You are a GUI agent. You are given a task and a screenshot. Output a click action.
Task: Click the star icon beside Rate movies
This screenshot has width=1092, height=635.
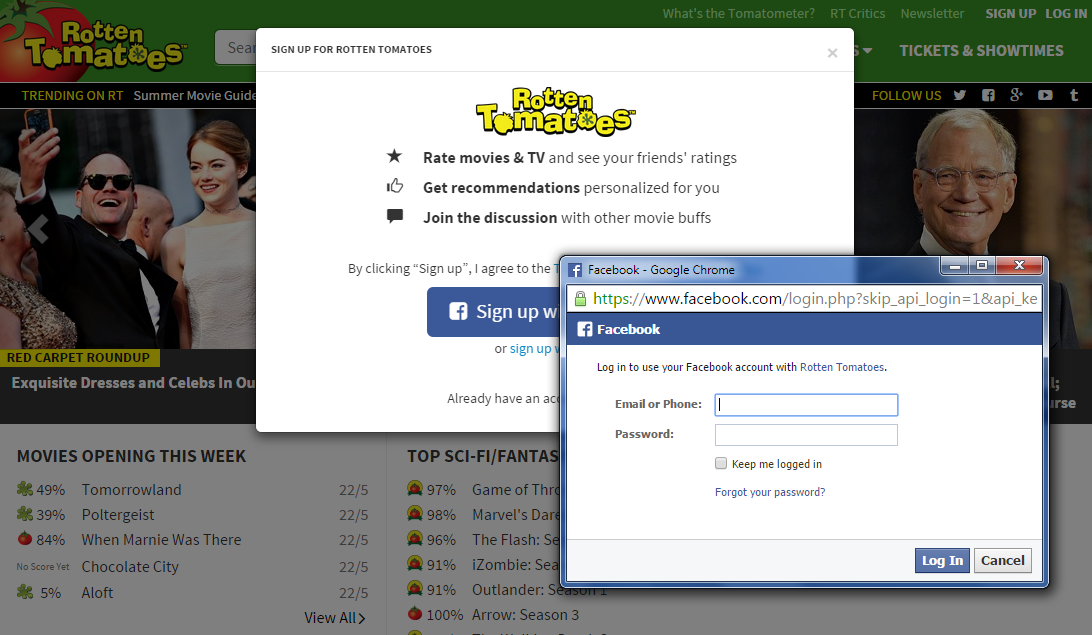click(x=394, y=156)
